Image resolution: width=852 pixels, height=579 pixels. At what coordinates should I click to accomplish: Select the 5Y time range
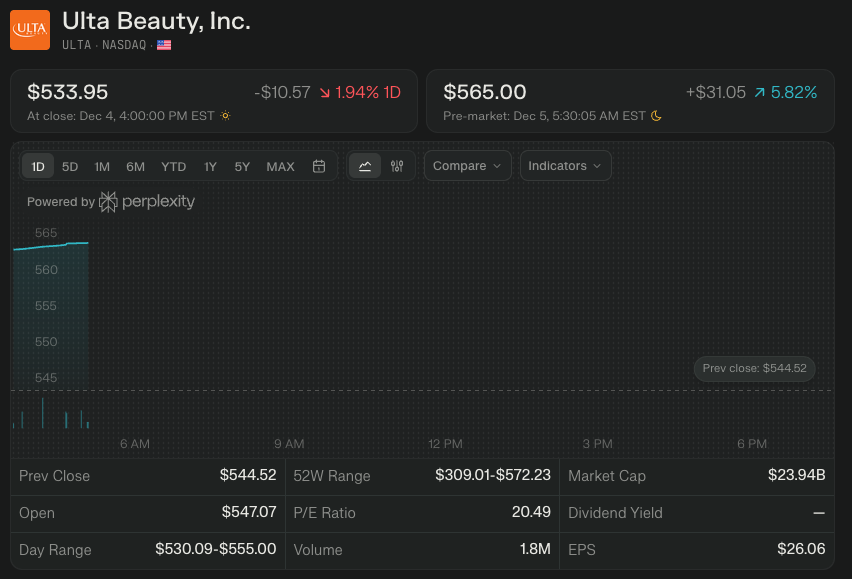tap(242, 166)
